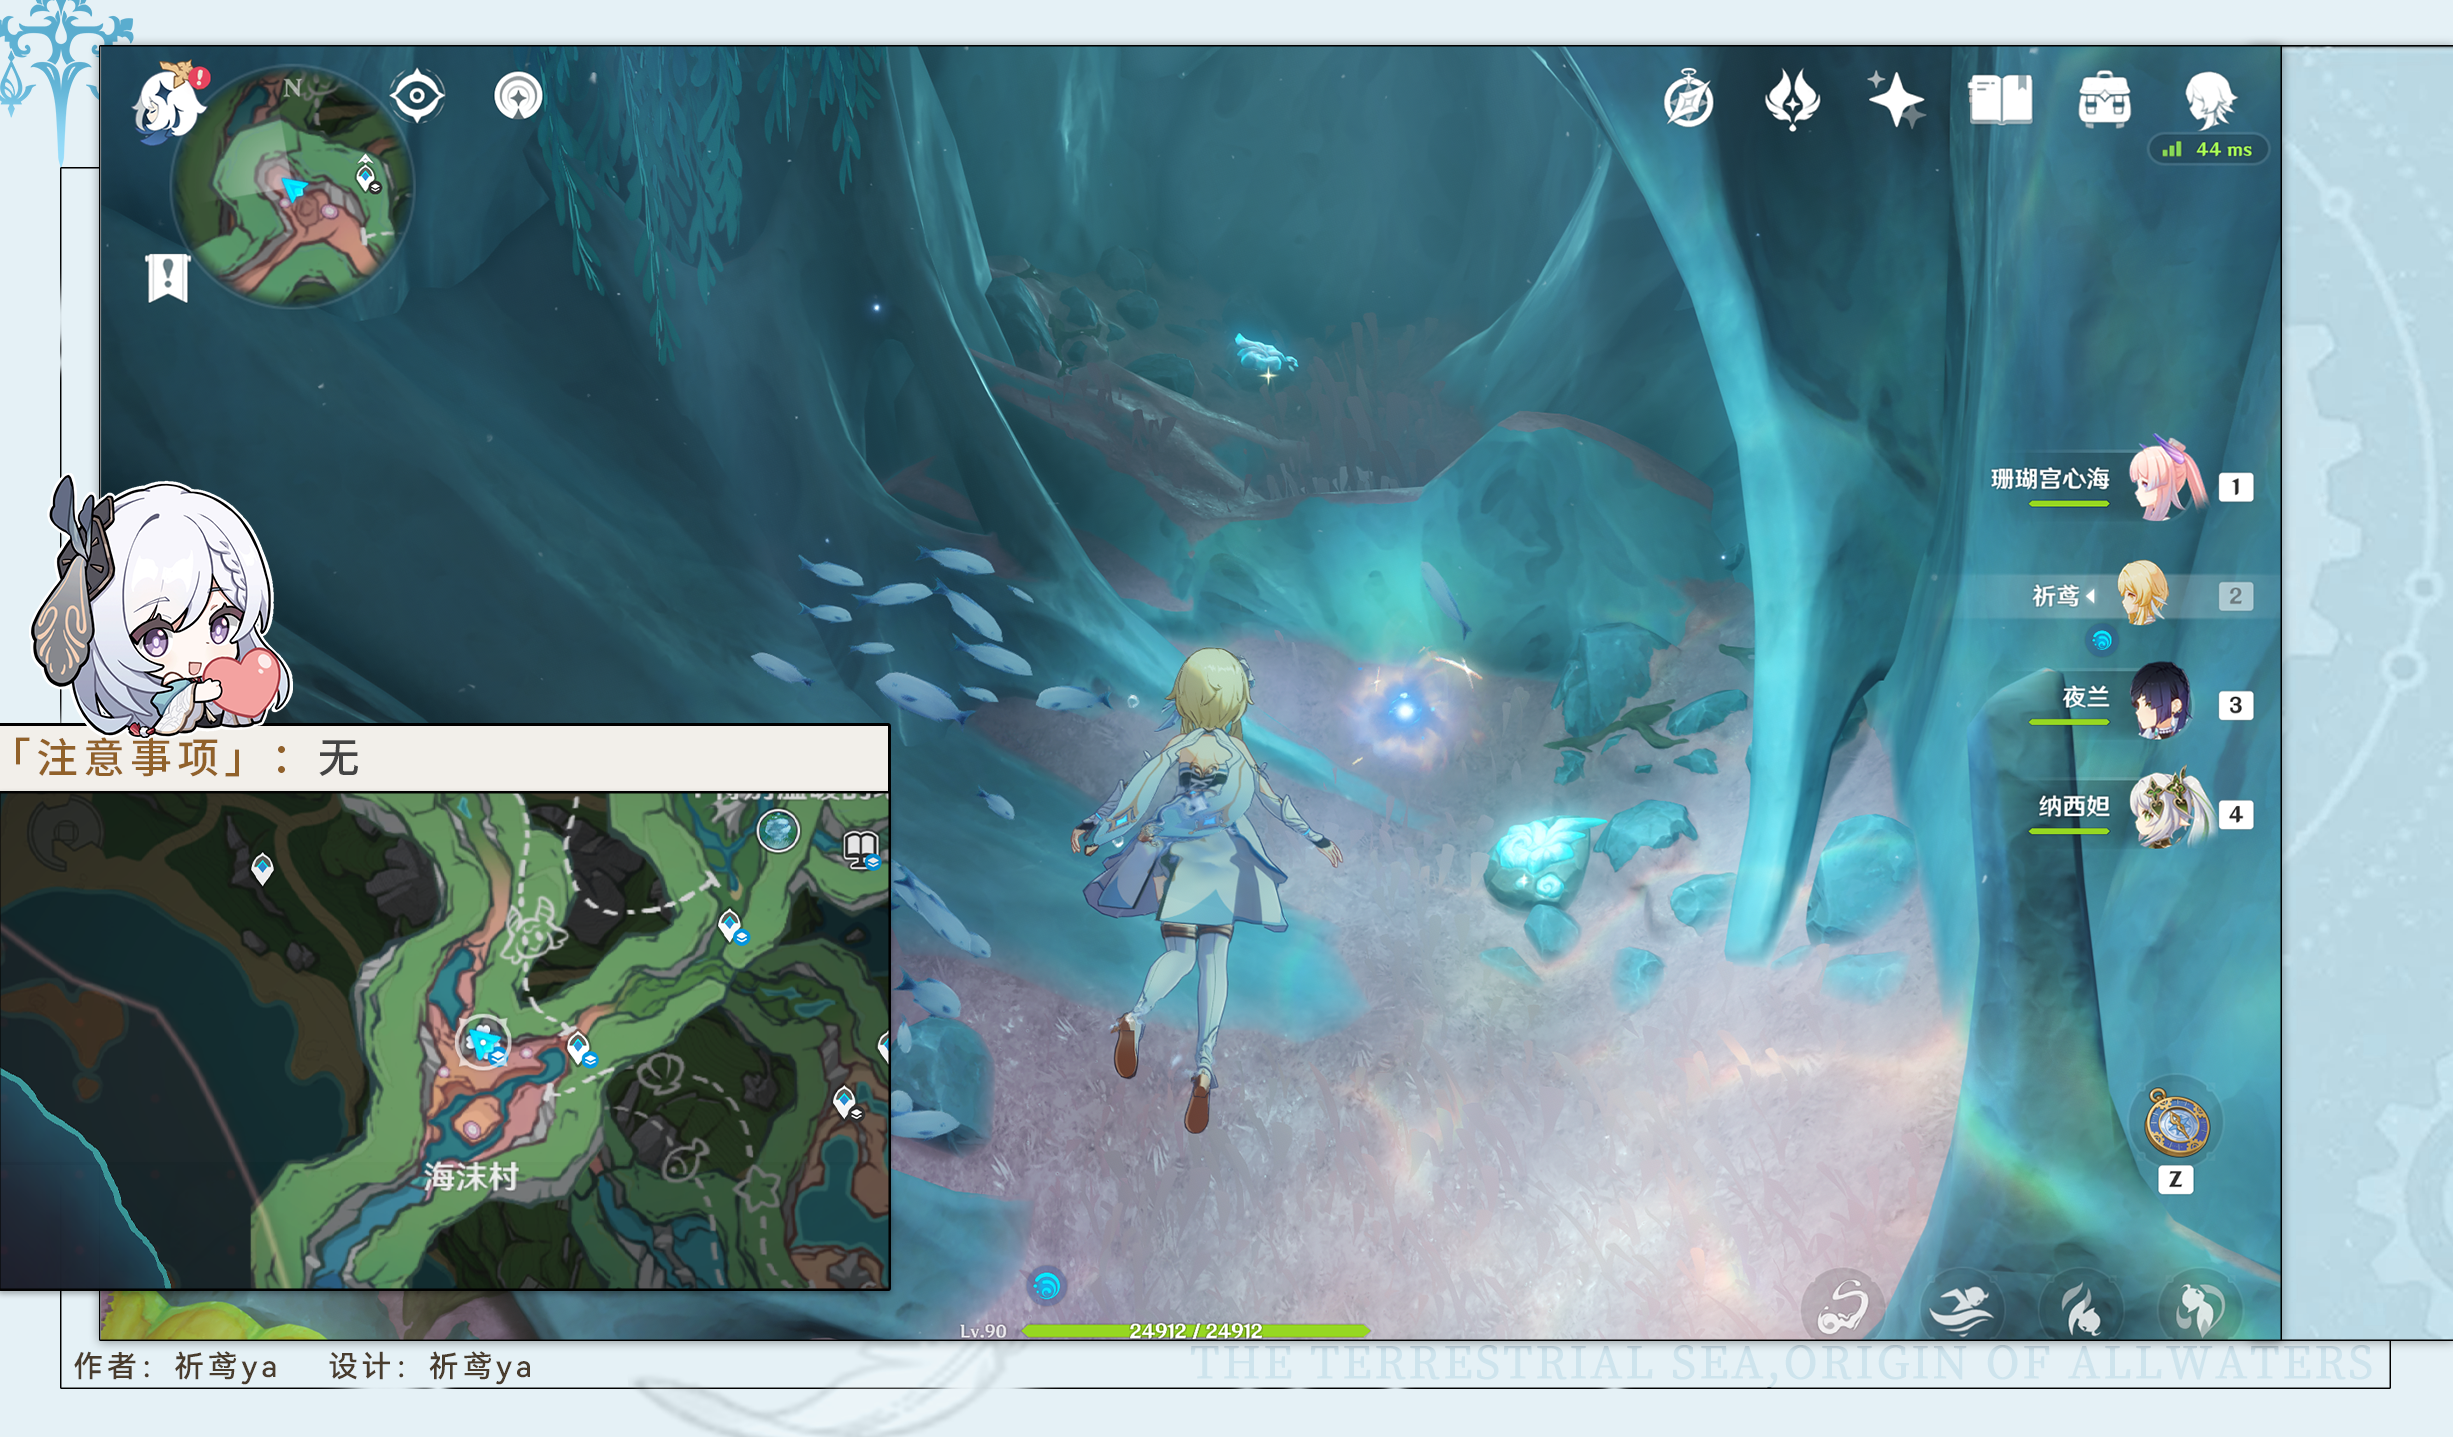The height and width of the screenshot is (1437, 2453).
Task: Click the green HP bar
Action: pos(1195,1330)
